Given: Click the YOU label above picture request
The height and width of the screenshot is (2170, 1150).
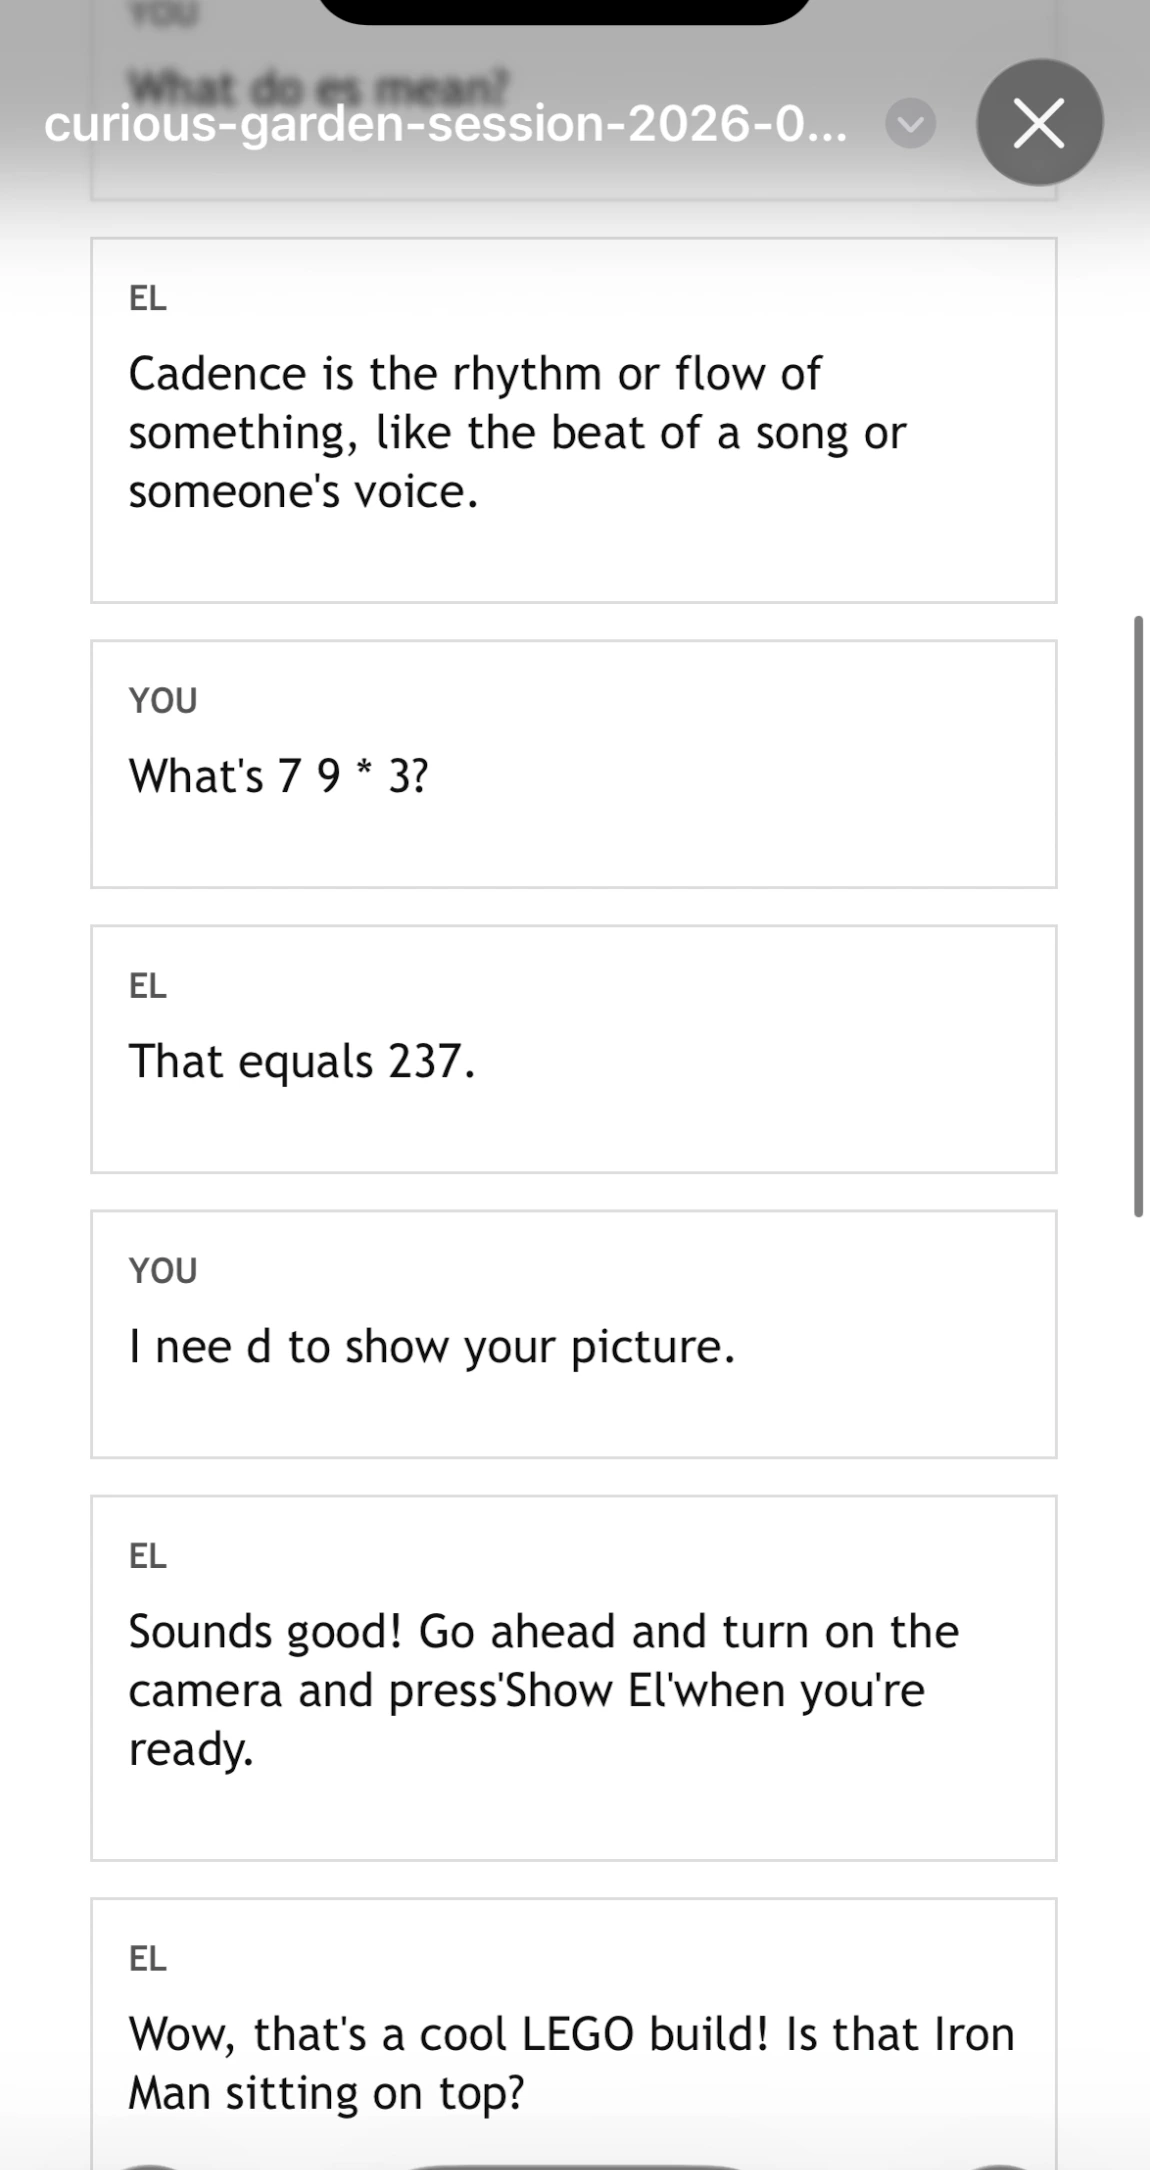Looking at the screenshot, I should coord(163,1271).
